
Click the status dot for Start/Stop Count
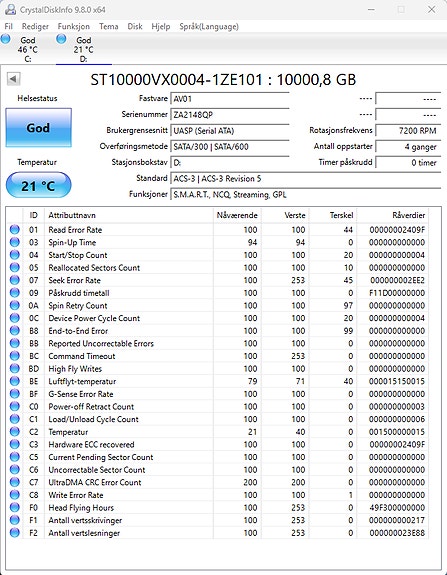[15, 255]
